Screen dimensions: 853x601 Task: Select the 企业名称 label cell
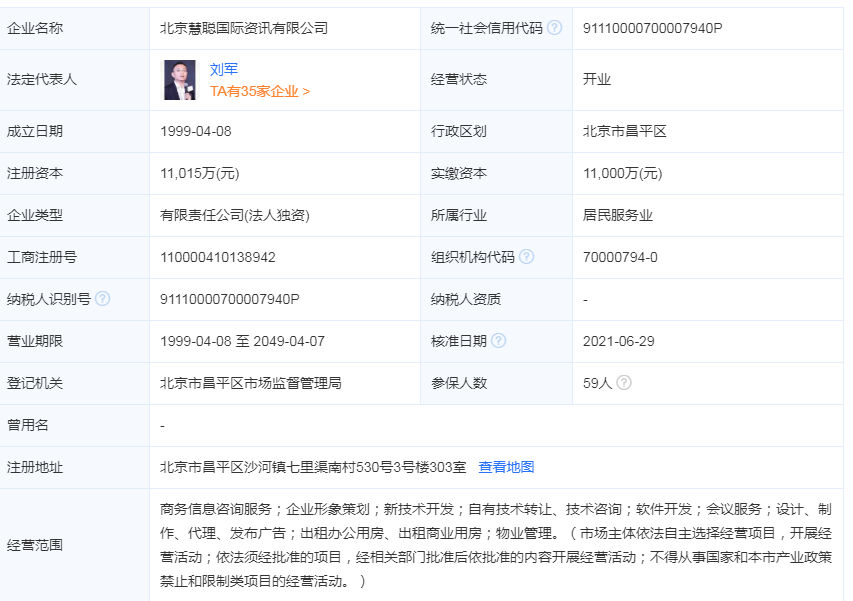tap(75, 28)
